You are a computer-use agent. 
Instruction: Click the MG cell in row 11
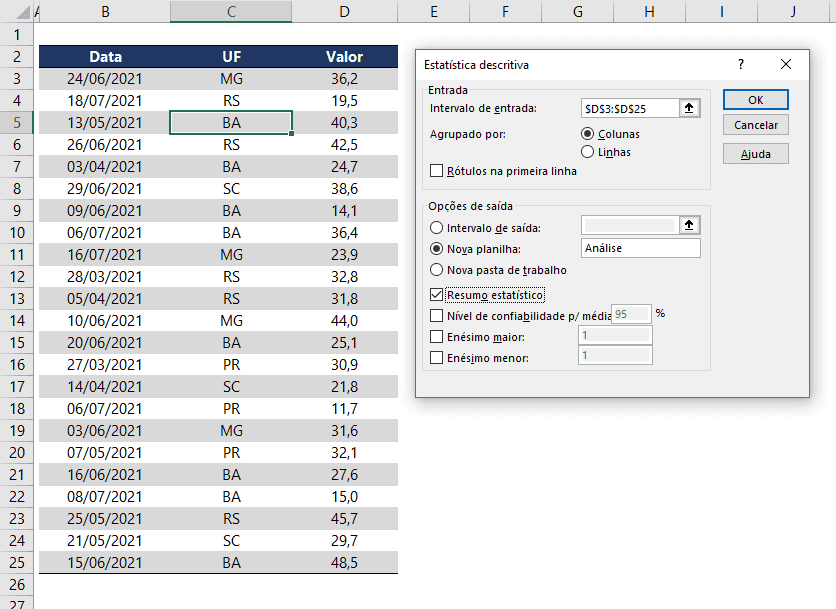[x=231, y=255]
